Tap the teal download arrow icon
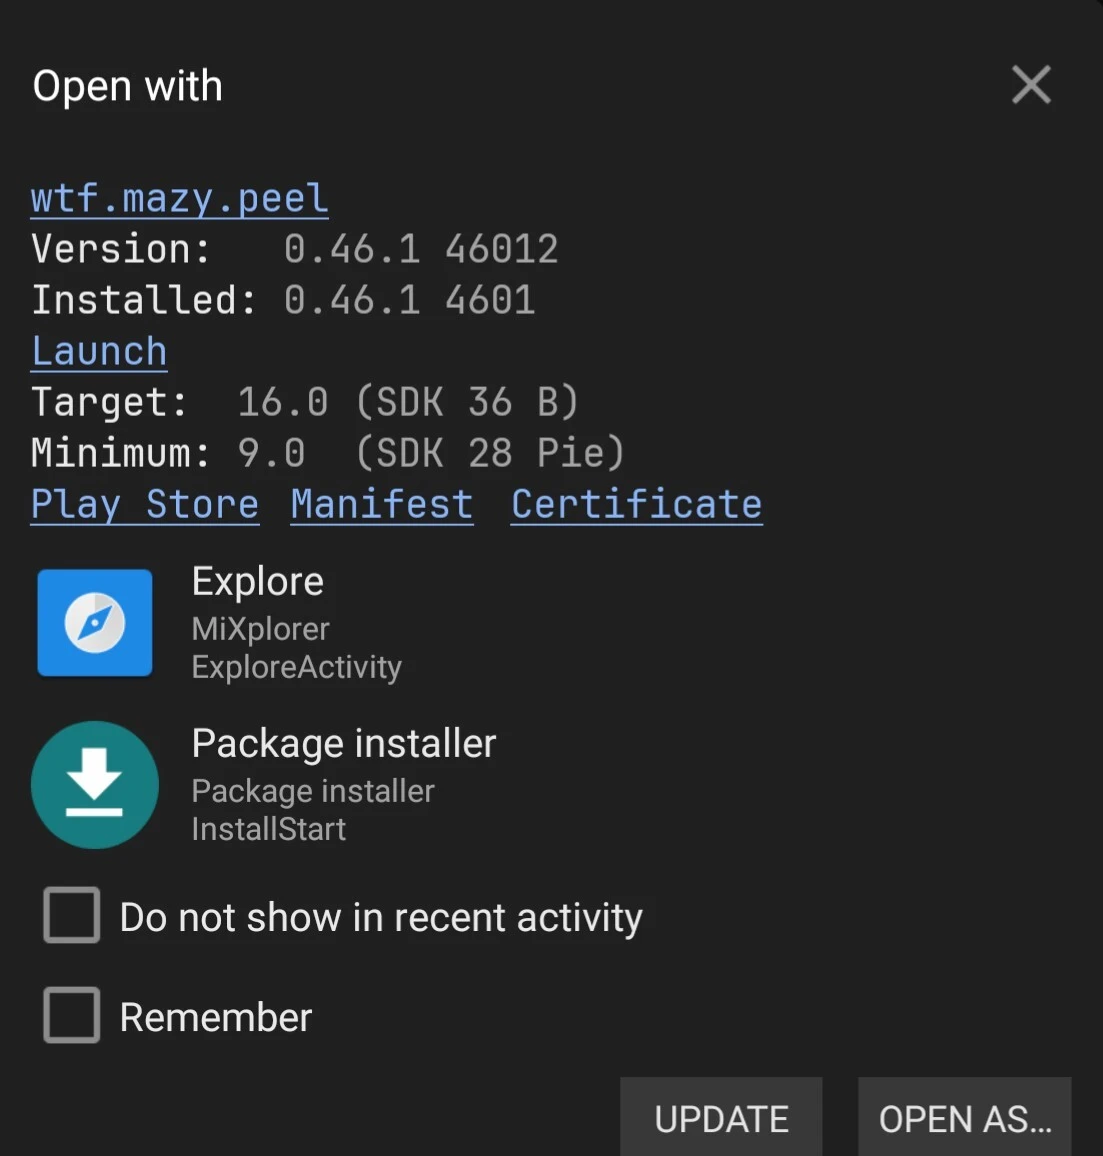1103x1156 pixels. (95, 785)
